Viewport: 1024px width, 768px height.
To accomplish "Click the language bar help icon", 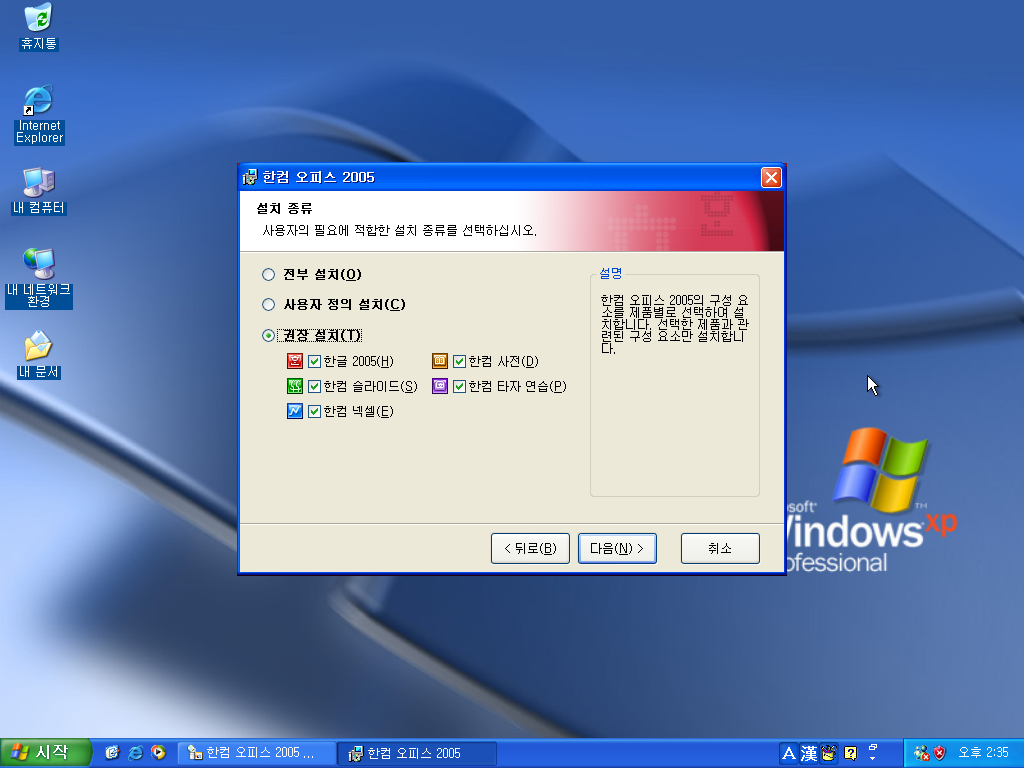I will 850,754.
